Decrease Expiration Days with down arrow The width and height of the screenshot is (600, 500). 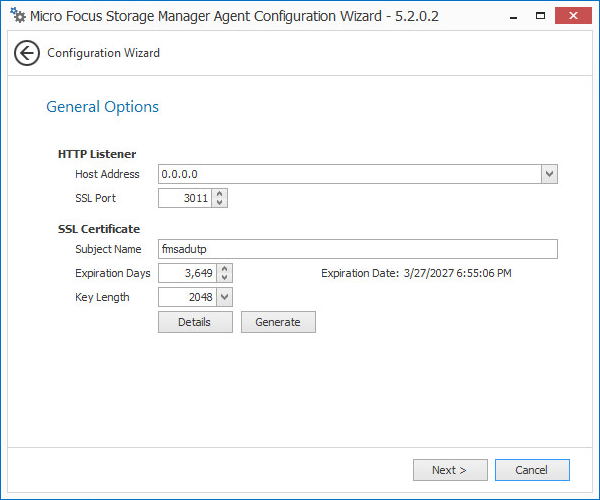[x=225, y=278]
